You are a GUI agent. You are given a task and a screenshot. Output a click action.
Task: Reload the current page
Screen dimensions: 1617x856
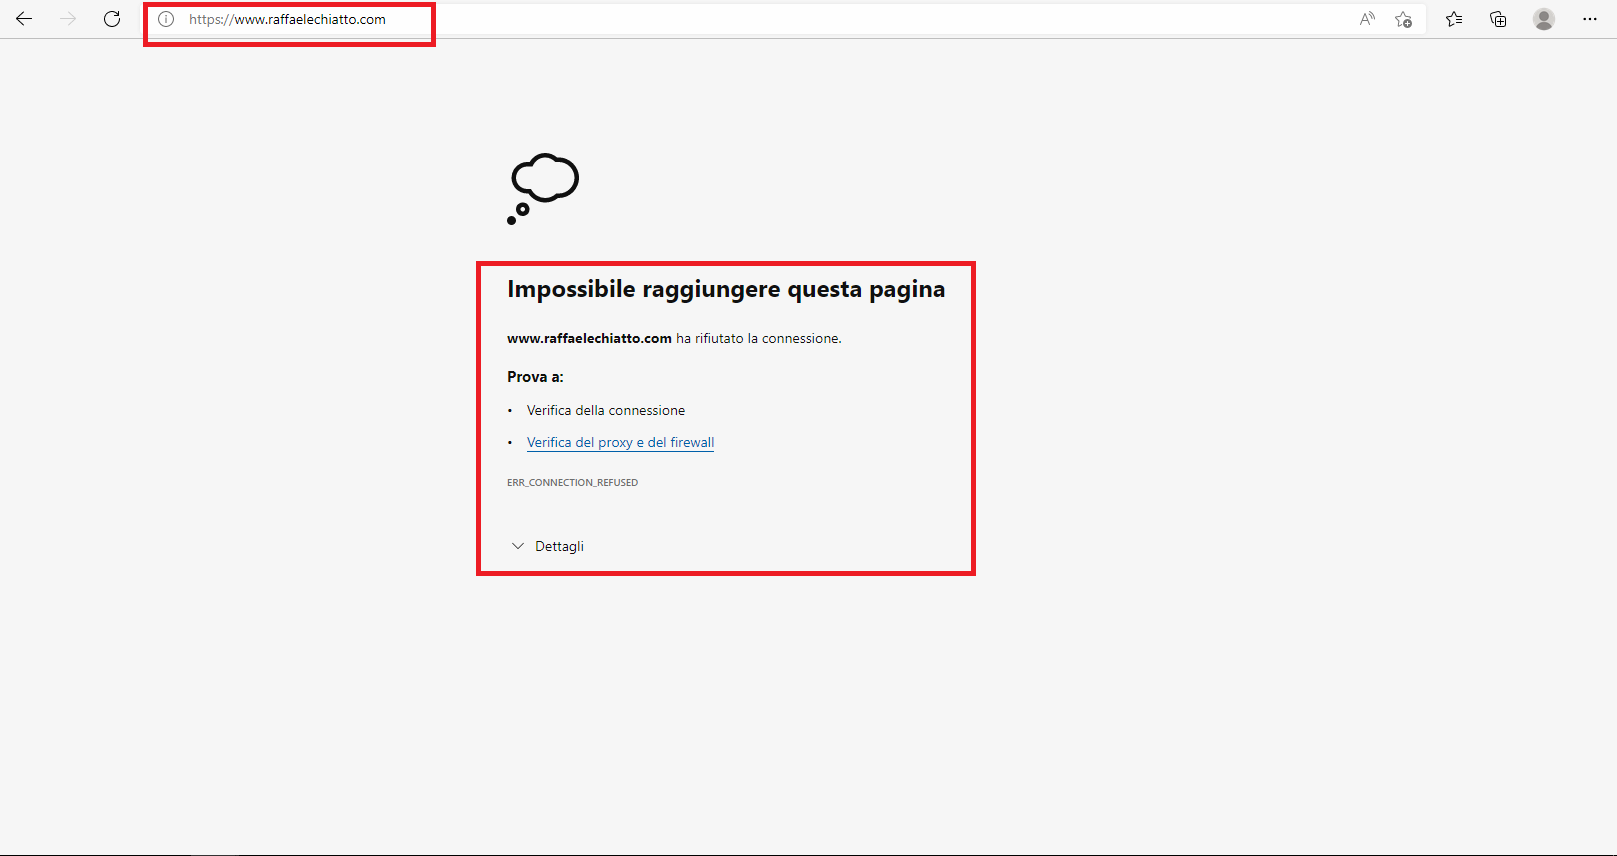[x=112, y=19]
